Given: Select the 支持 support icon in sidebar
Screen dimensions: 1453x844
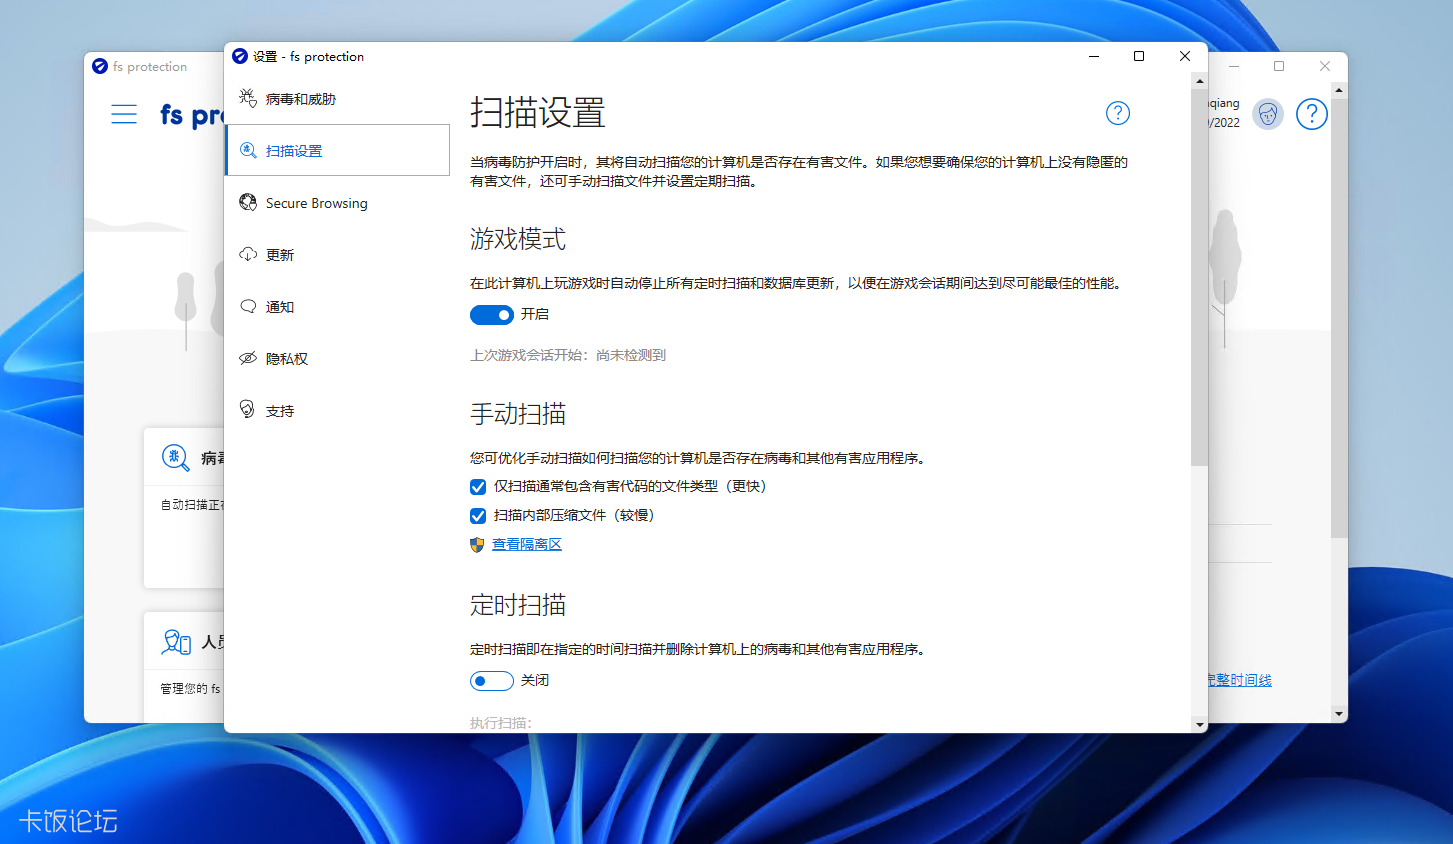Looking at the screenshot, I should [x=247, y=410].
